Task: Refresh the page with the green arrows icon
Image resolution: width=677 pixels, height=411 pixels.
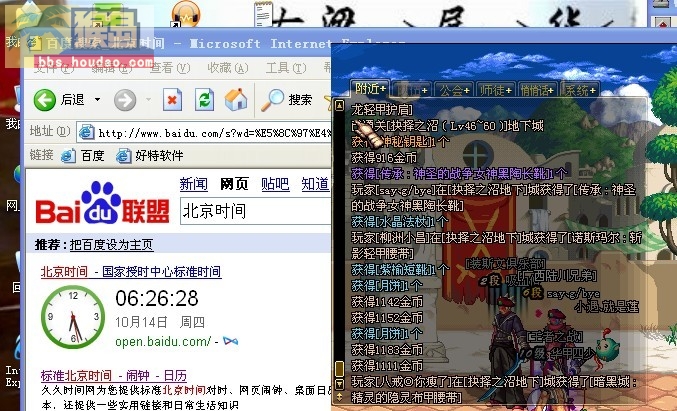Action: 204,100
